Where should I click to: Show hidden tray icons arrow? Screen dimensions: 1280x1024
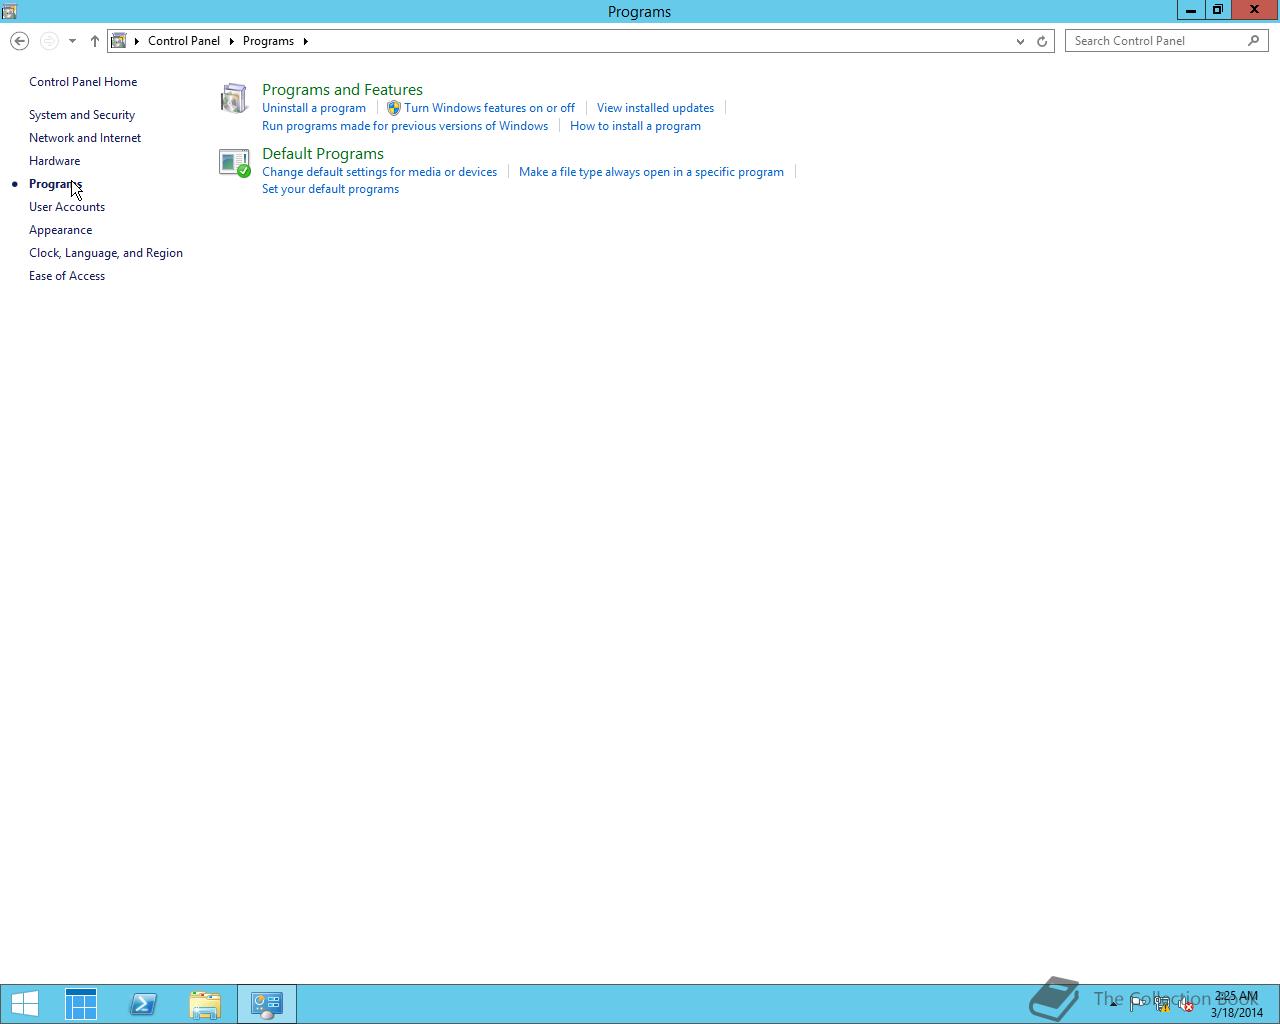click(x=1113, y=1004)
